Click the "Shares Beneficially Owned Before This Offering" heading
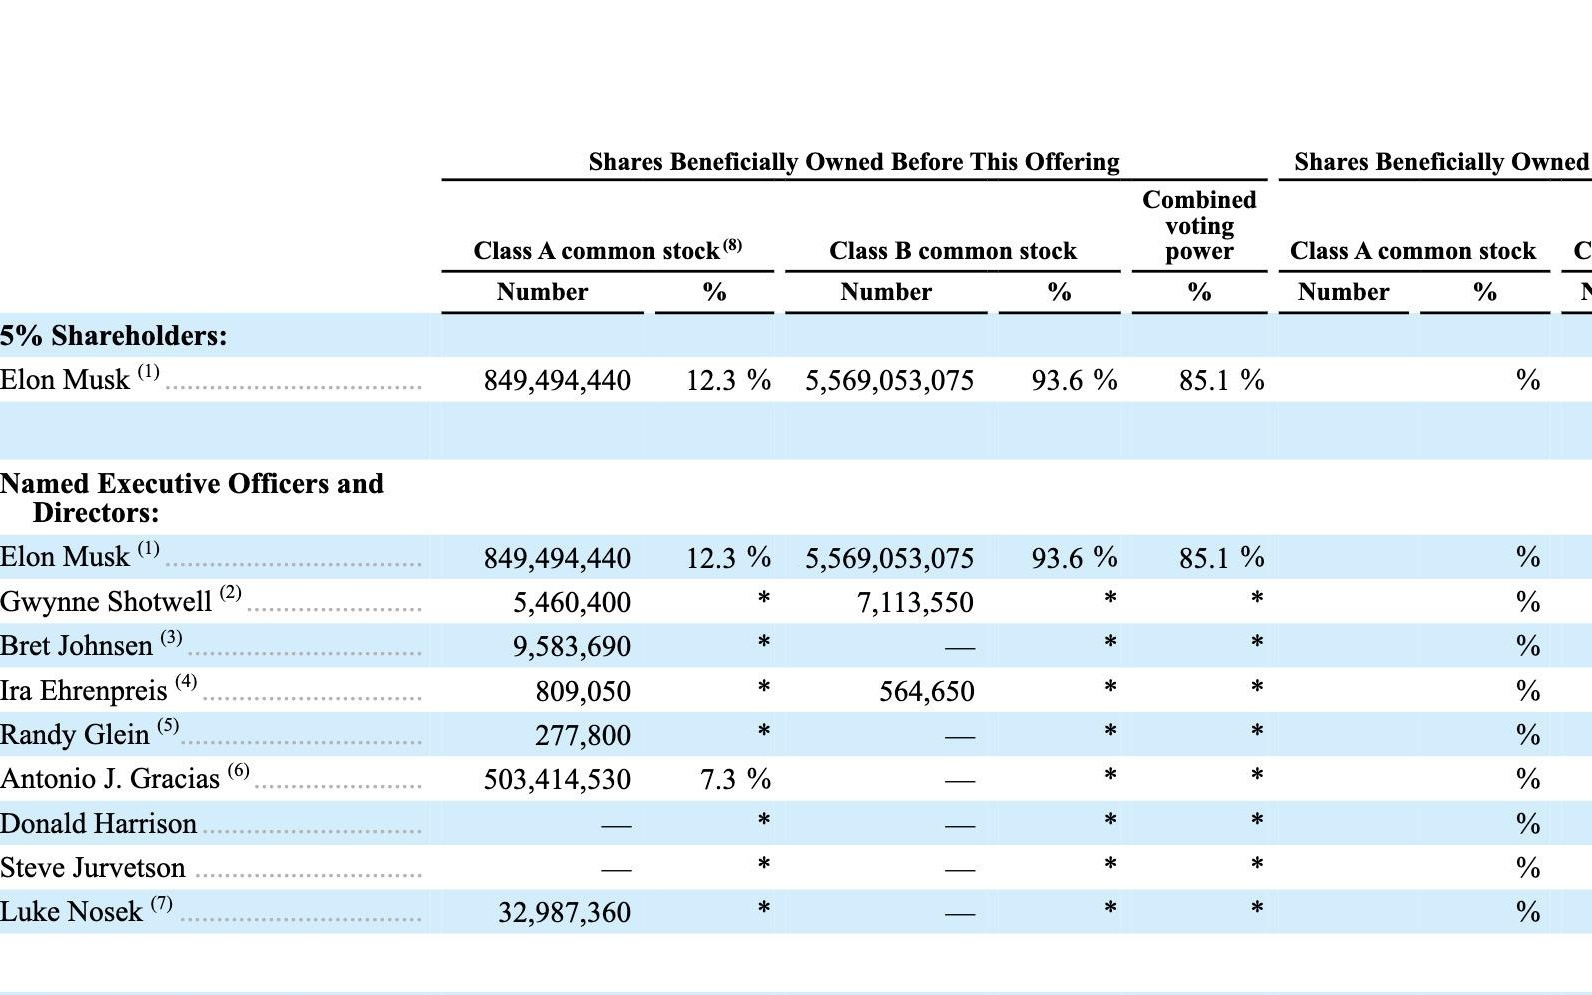 click(x=854, y=162)
